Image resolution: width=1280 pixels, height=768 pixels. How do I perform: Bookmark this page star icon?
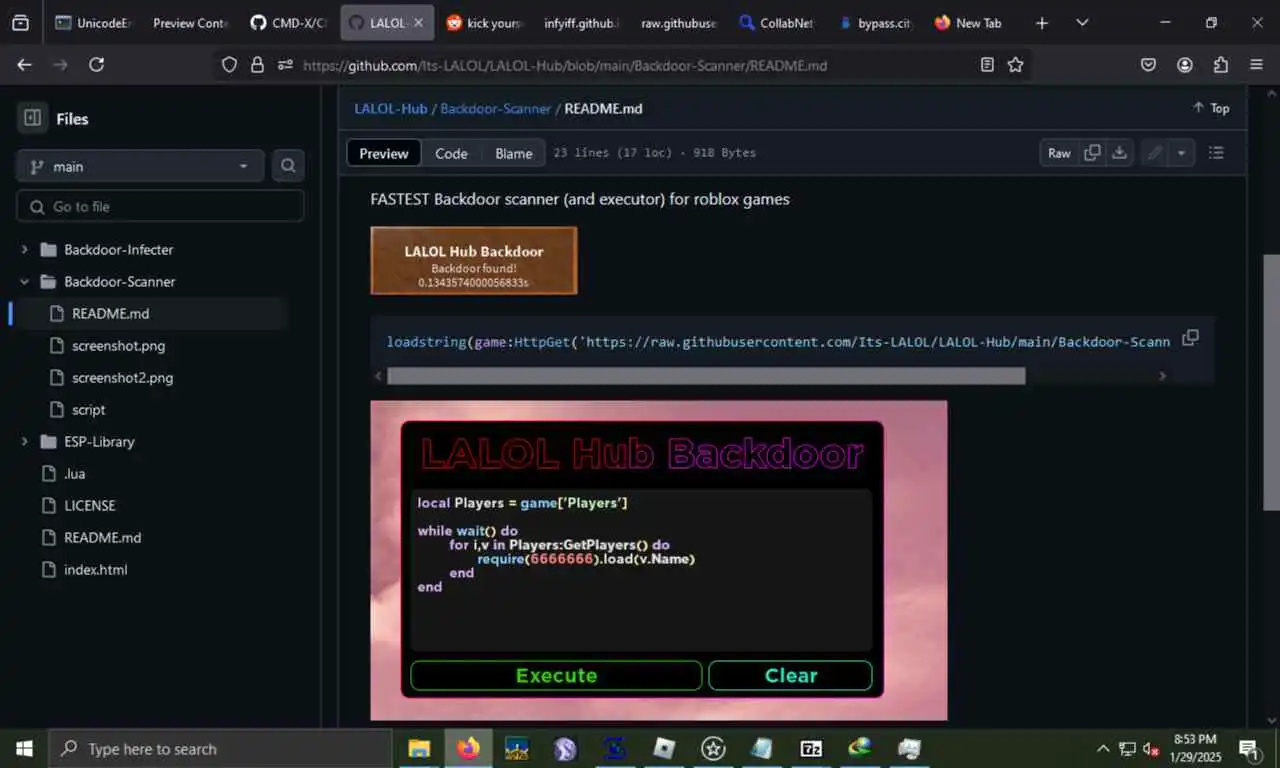coord(1015,65)
